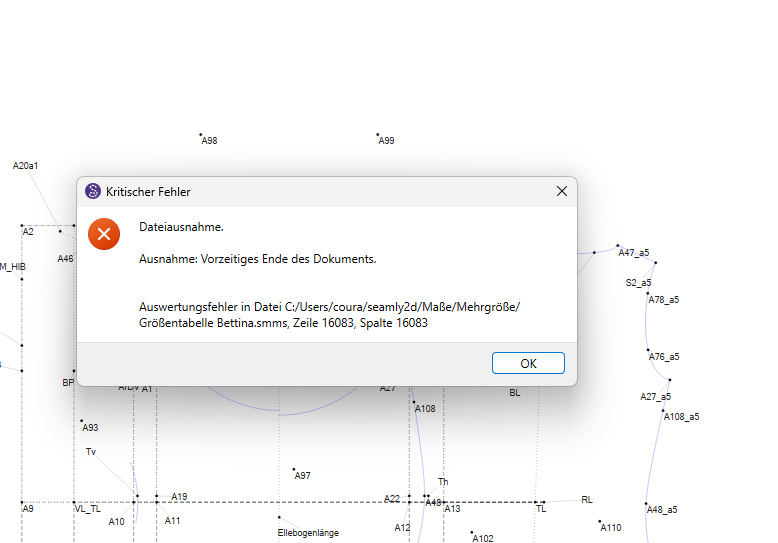Screen dimensions: 778x543
Task: Select point A99 on the canvas
Action: pos(377,134)
